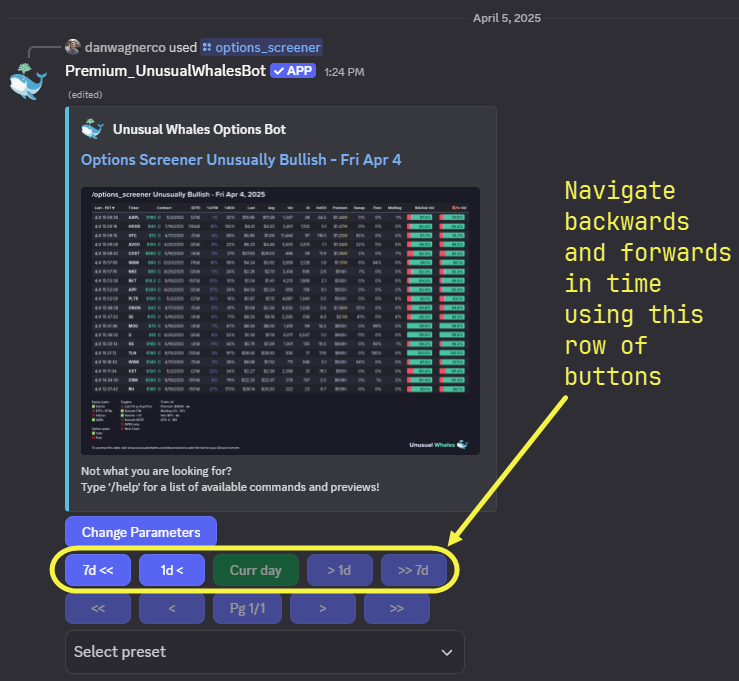The width and height of the screenshot is (739, 681).
Task: Click the Pg 1/1 page indicator
Action: pyautogui.click(x=247, y=608)
